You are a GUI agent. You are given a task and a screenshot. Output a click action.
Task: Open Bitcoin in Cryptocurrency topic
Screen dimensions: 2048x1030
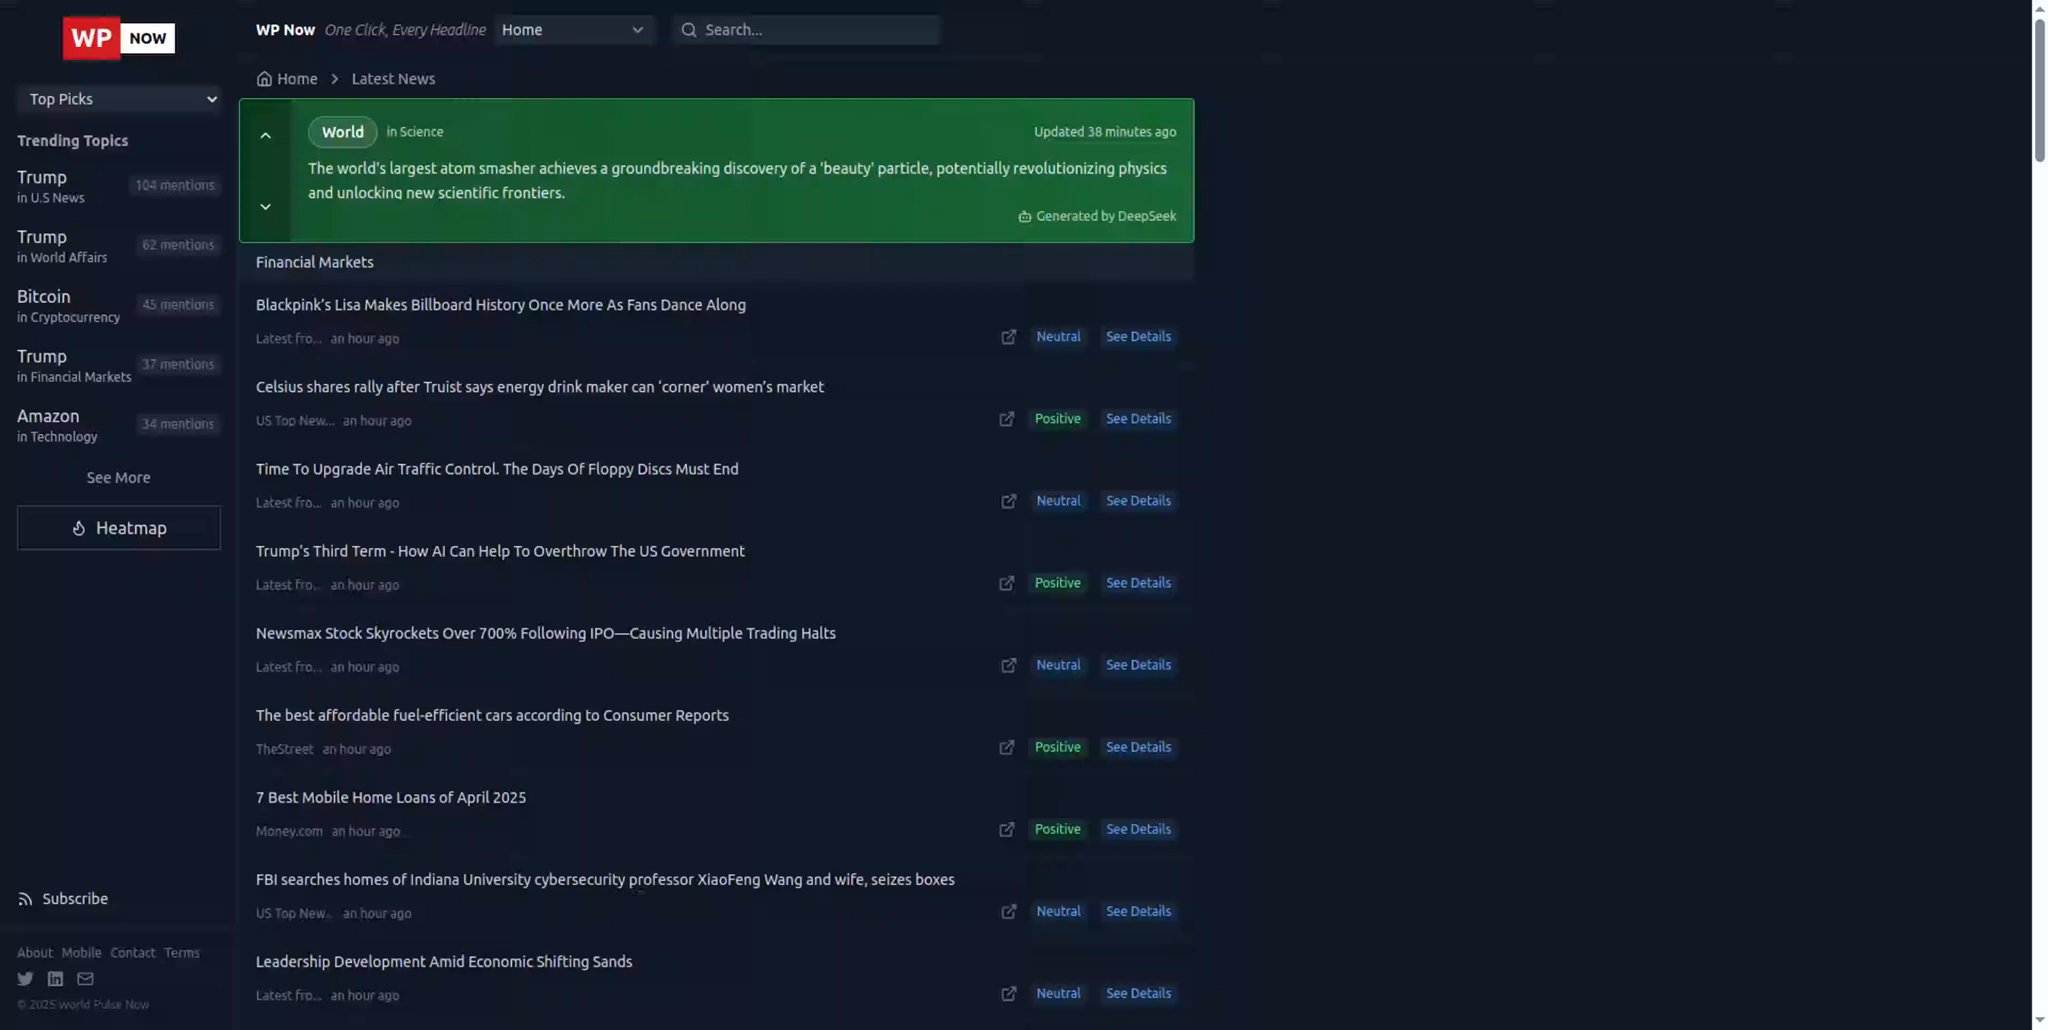[119, 306]
